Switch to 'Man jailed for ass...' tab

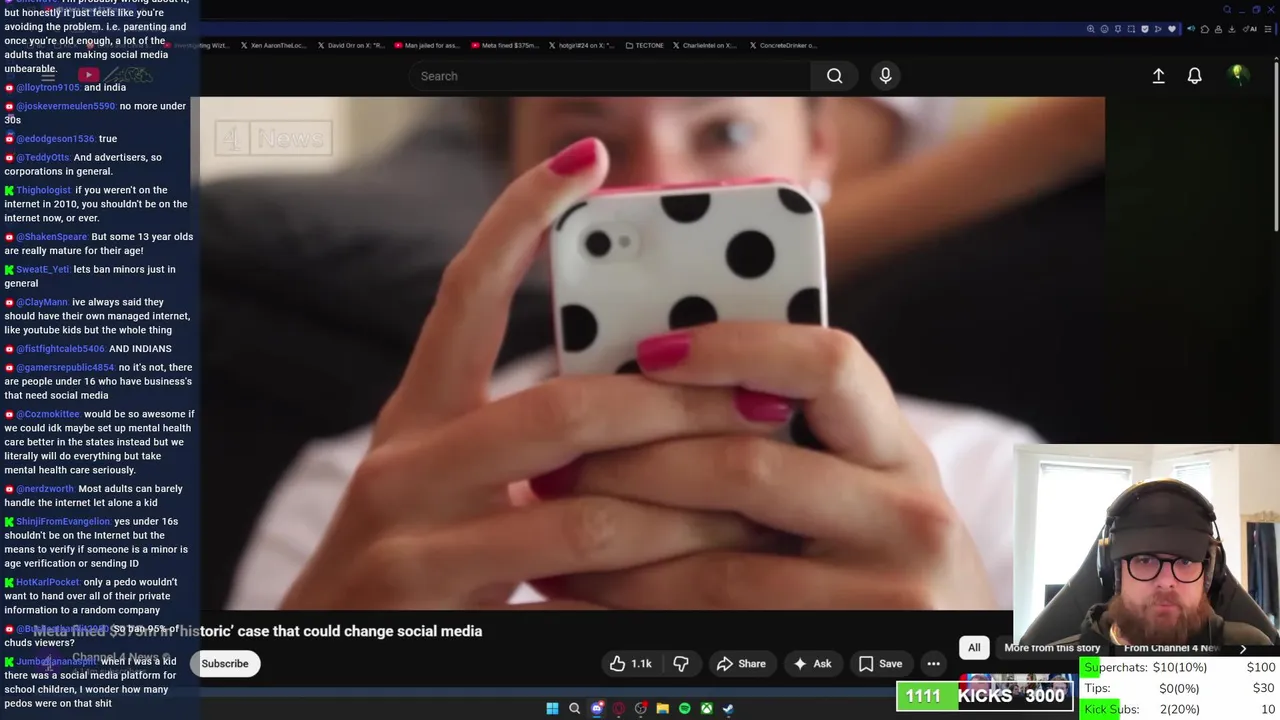pyautogui.click(x=427, y=45)
